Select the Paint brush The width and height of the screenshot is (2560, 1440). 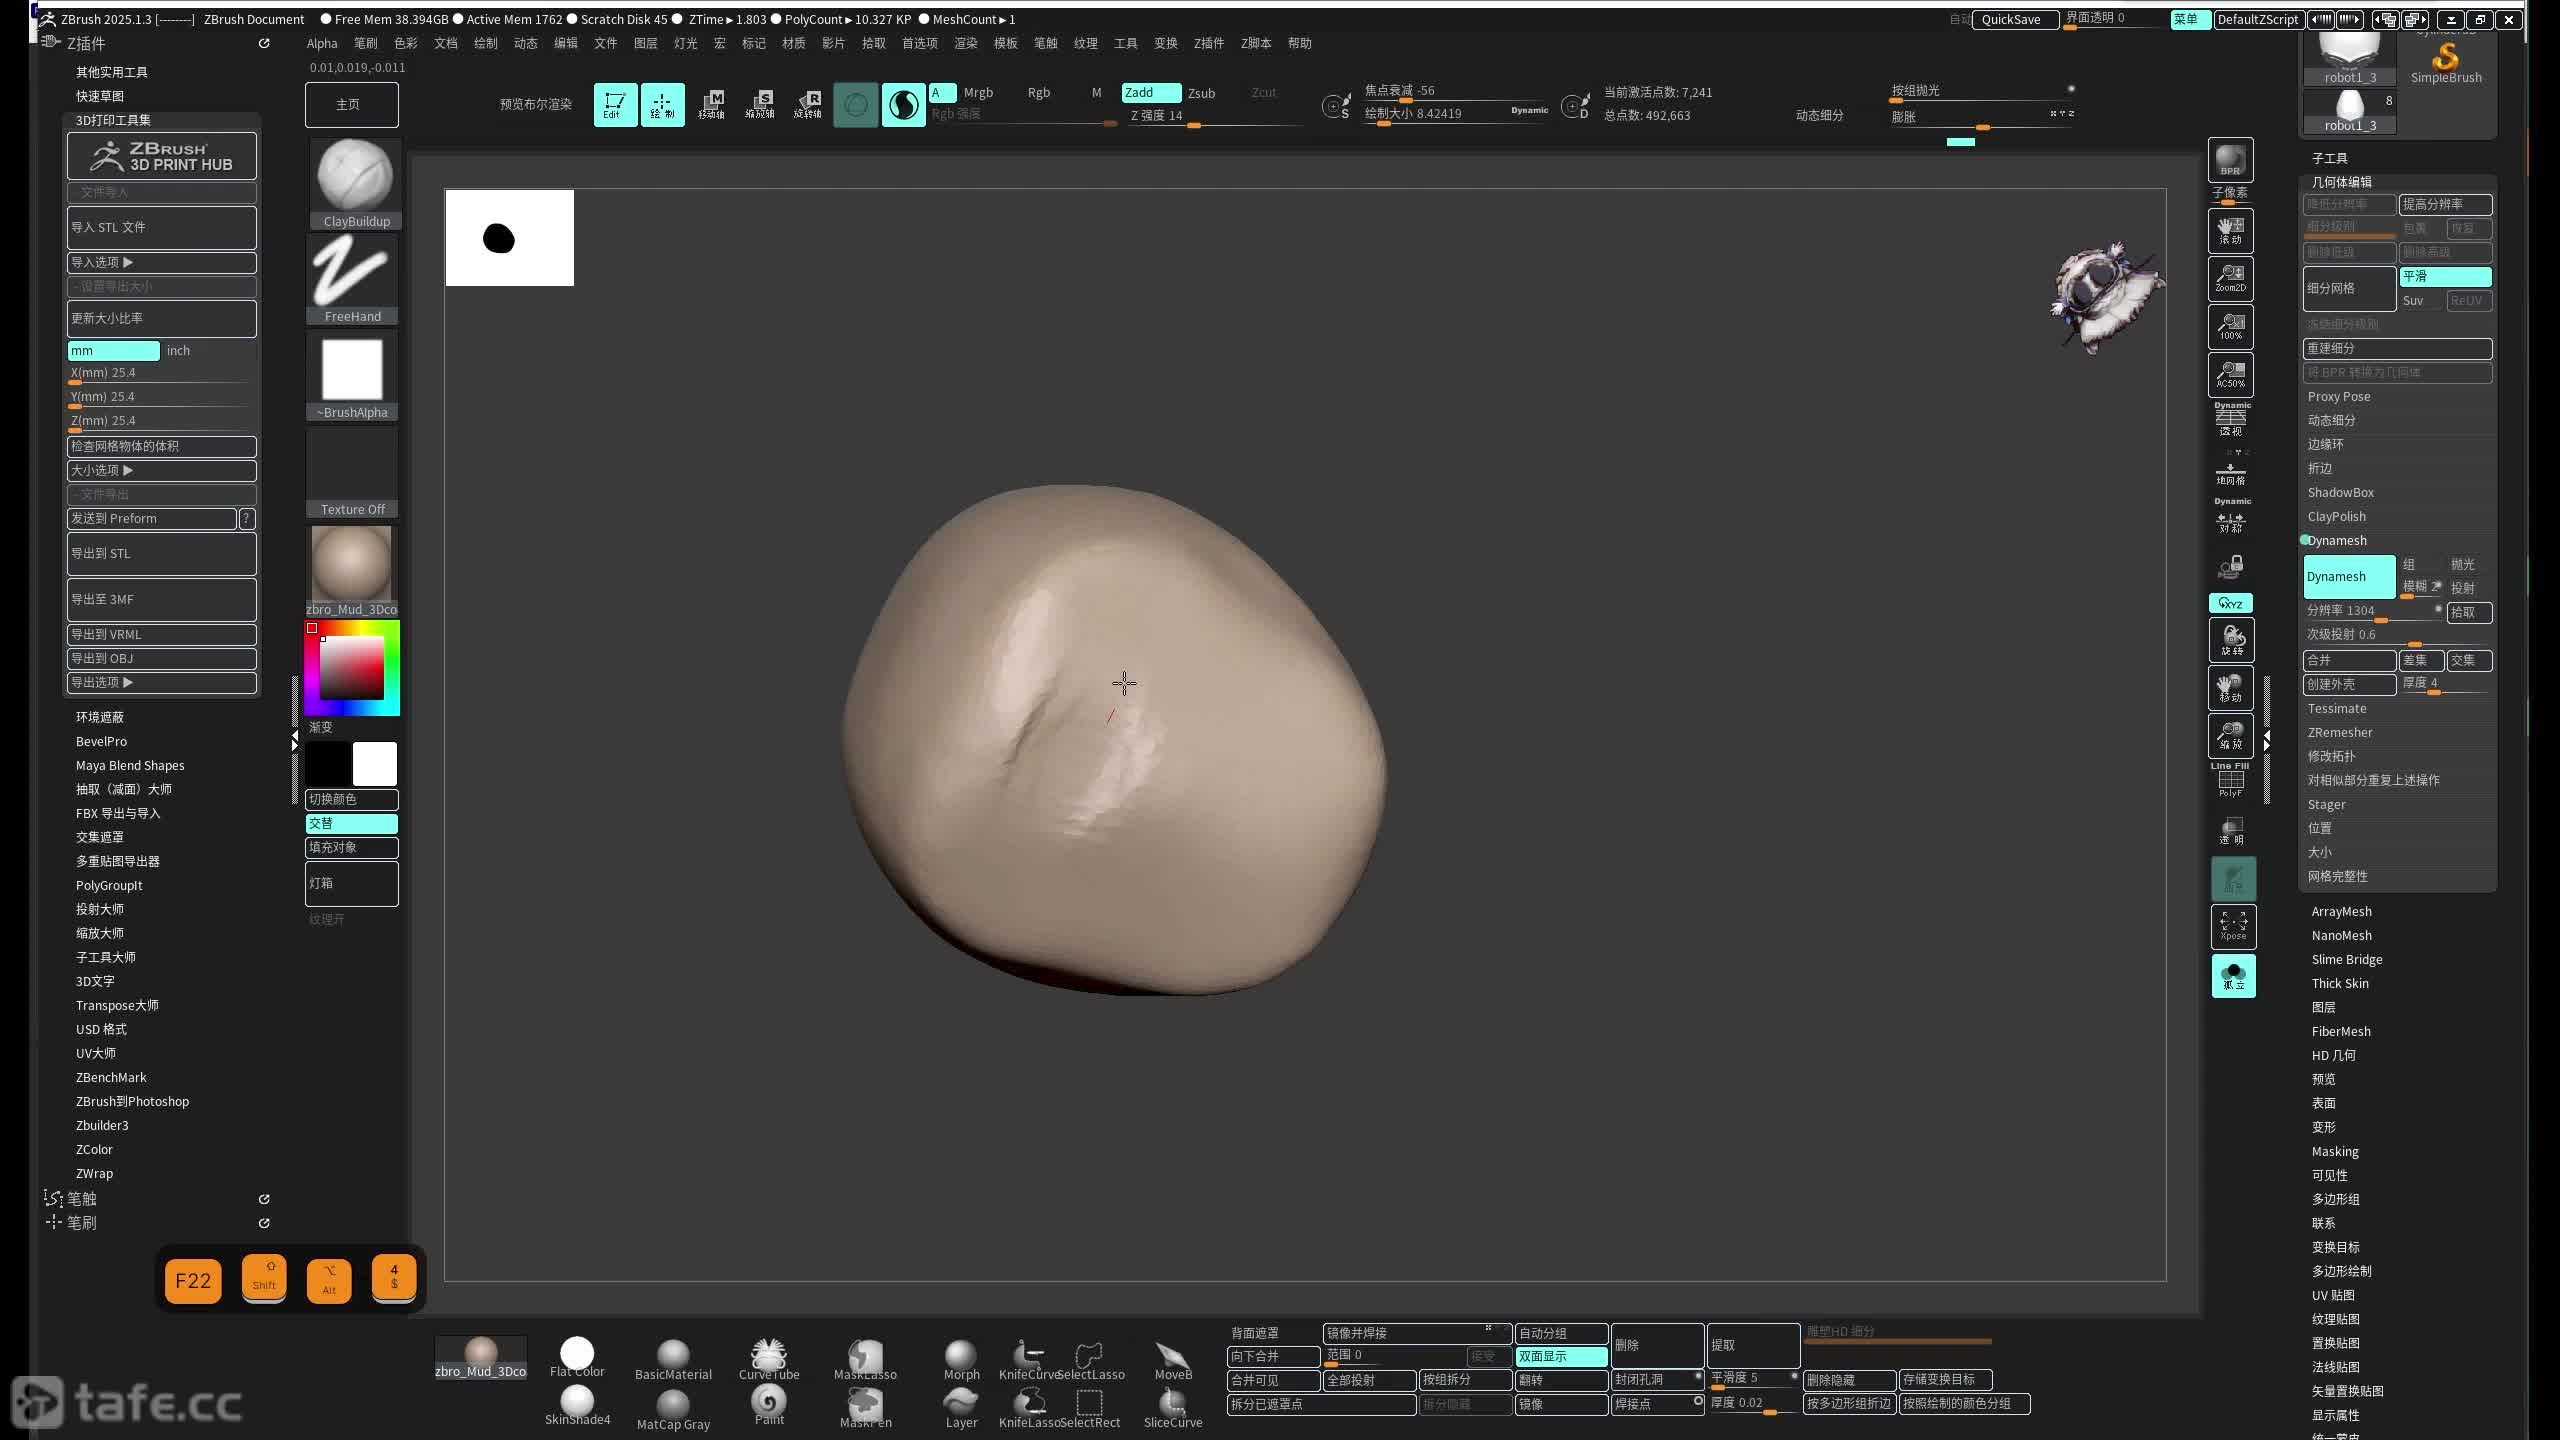pos(769,1406)
